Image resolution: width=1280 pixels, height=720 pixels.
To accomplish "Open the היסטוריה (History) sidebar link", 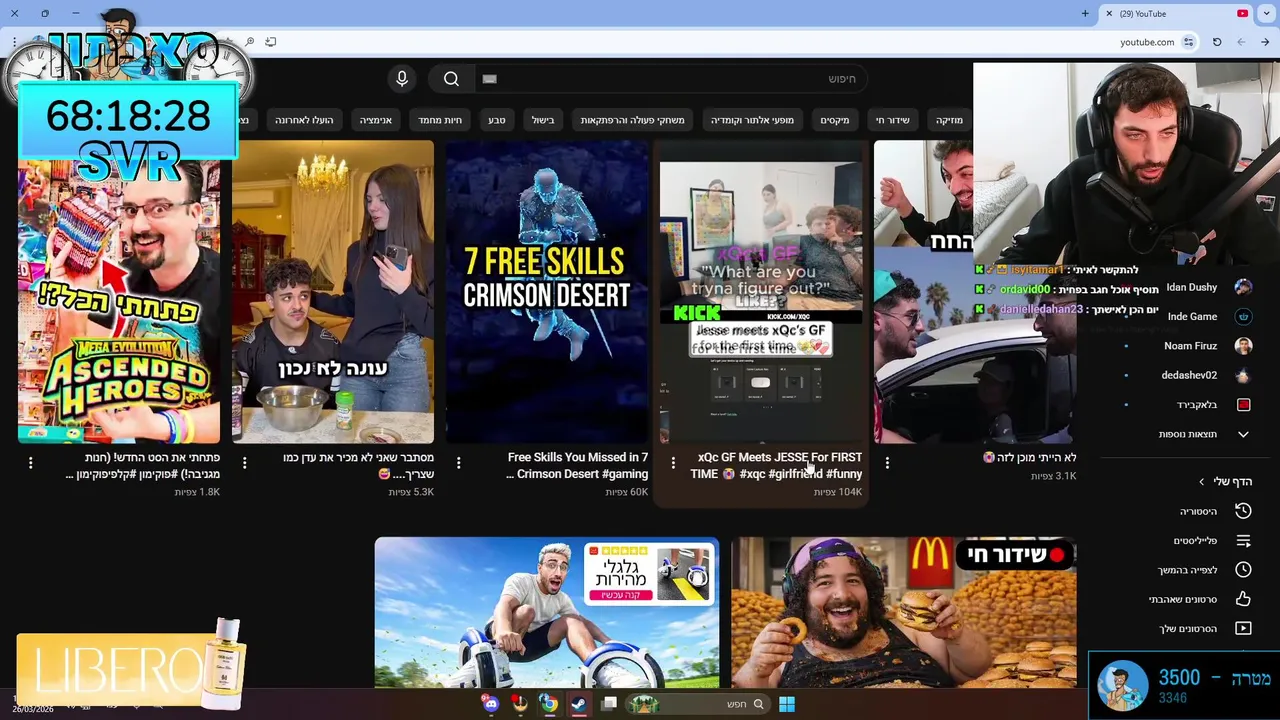I will (x=1198, y=511).
